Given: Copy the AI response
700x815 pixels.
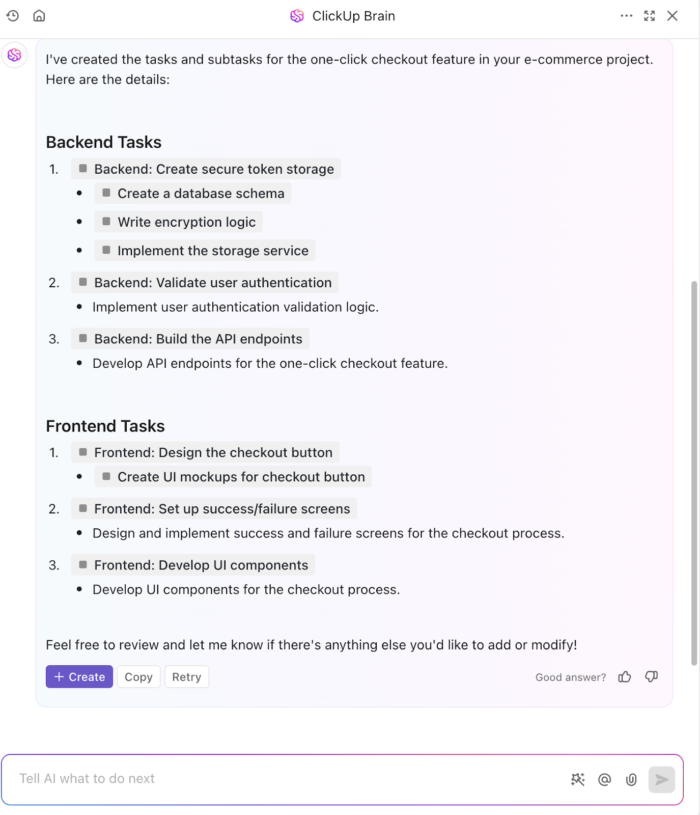Looking at the screenshot, I should point(138,677).
